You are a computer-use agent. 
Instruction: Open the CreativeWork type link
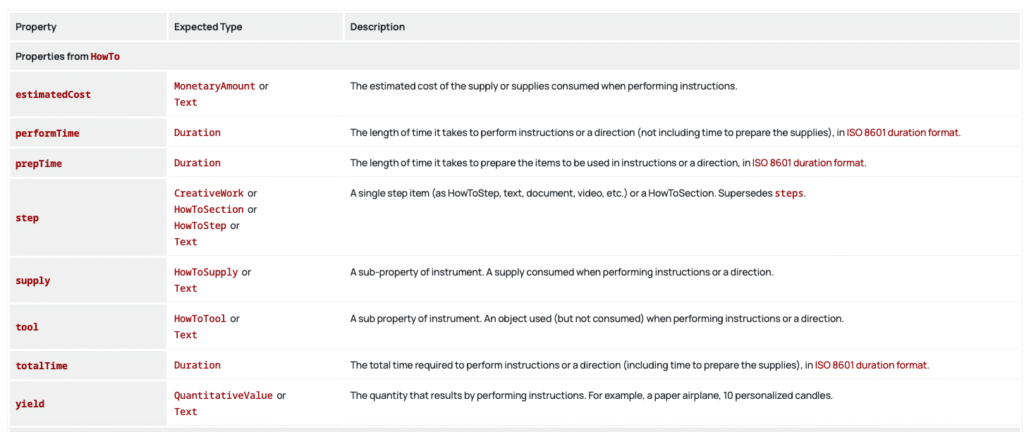(x=208, y=193)
